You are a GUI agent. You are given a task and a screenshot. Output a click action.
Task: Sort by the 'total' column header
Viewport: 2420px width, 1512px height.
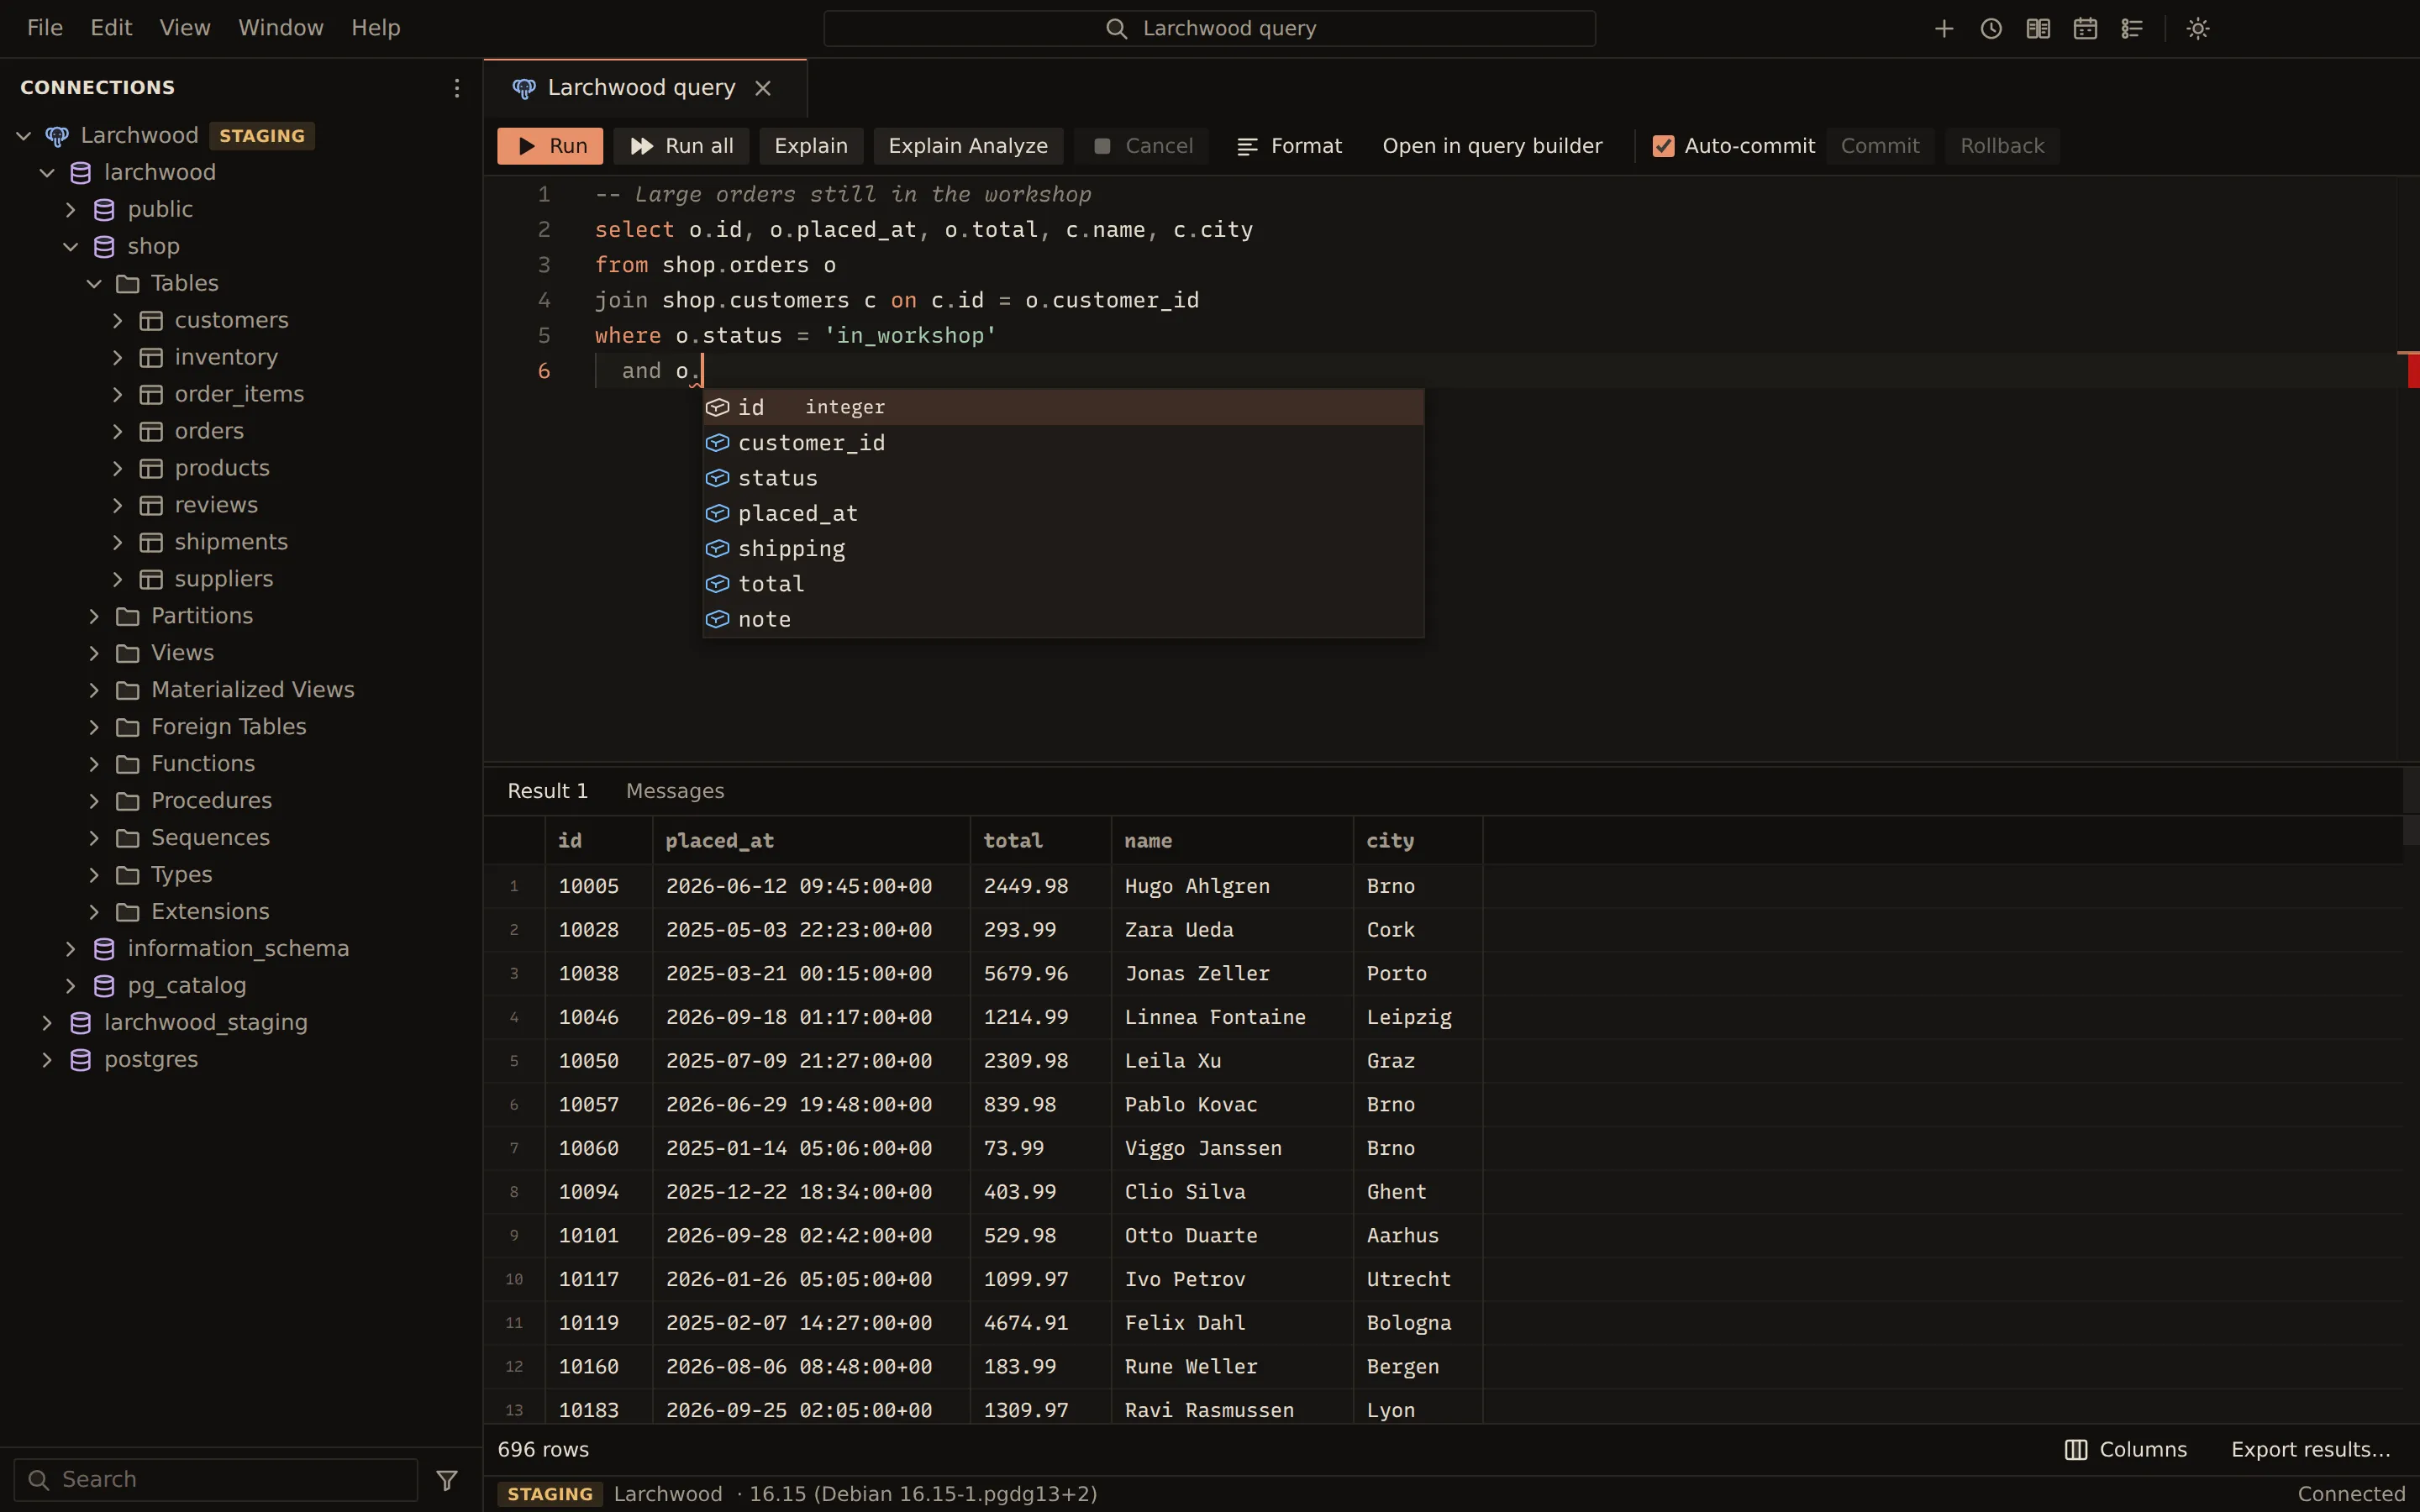click(1040, 840)
